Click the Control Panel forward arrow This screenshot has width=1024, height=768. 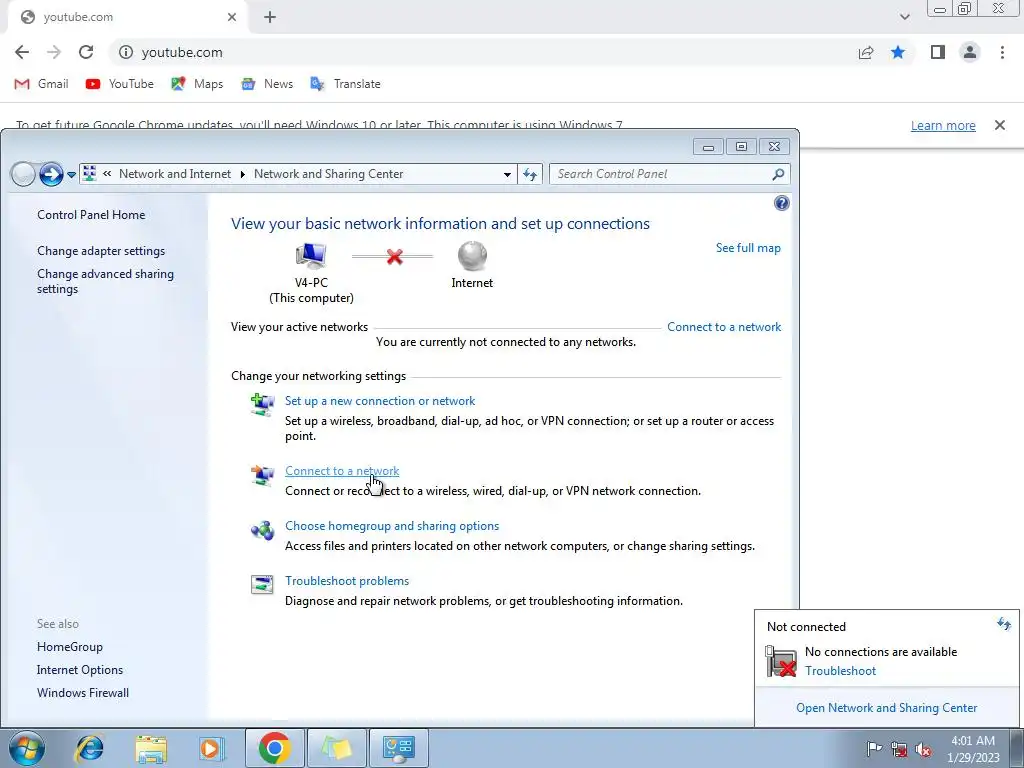51,174
